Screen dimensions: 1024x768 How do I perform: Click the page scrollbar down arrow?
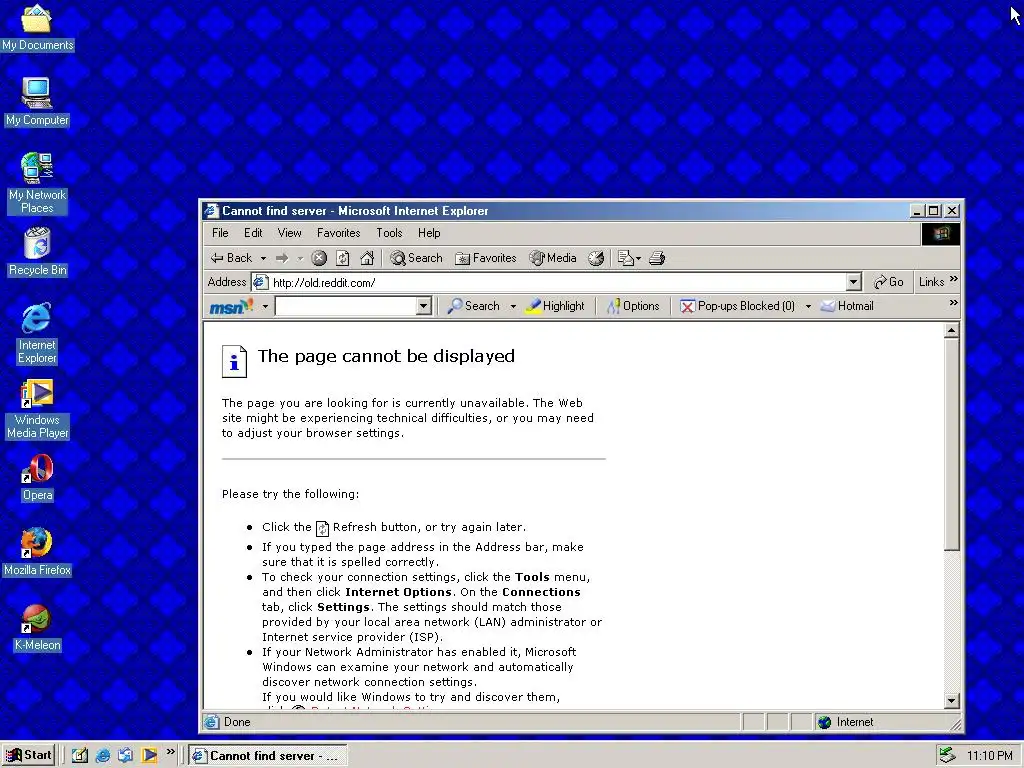(x=952, y=701)
